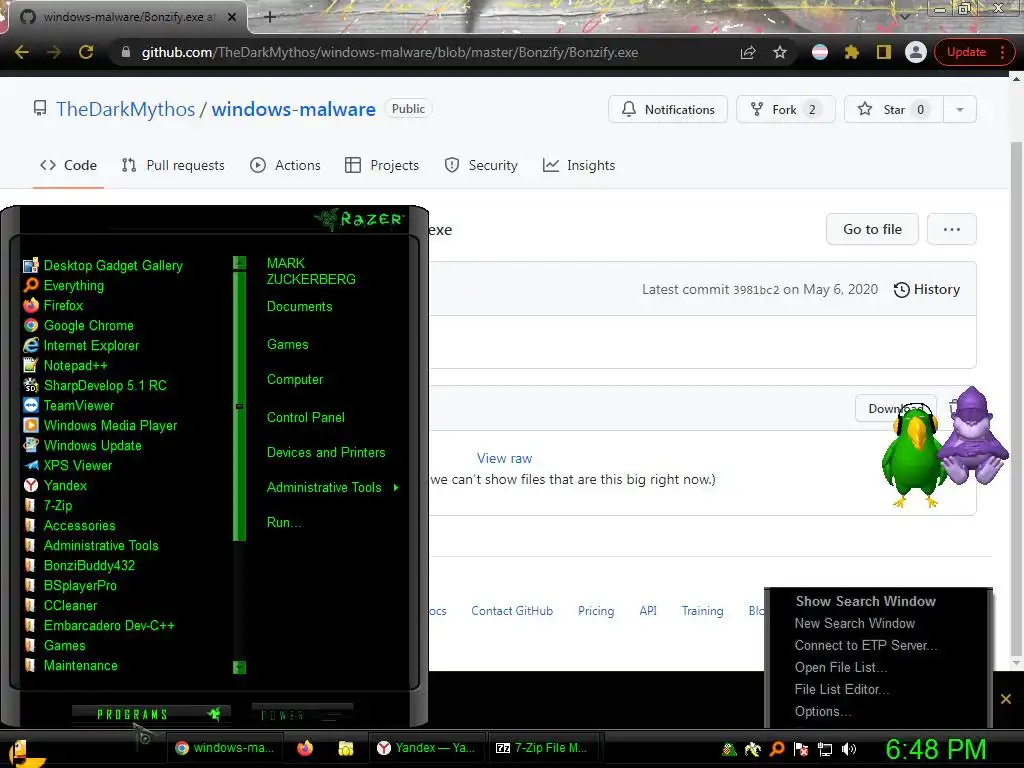Click the View raw link
Screen dimensions: 1024x768
pos(504,458)
